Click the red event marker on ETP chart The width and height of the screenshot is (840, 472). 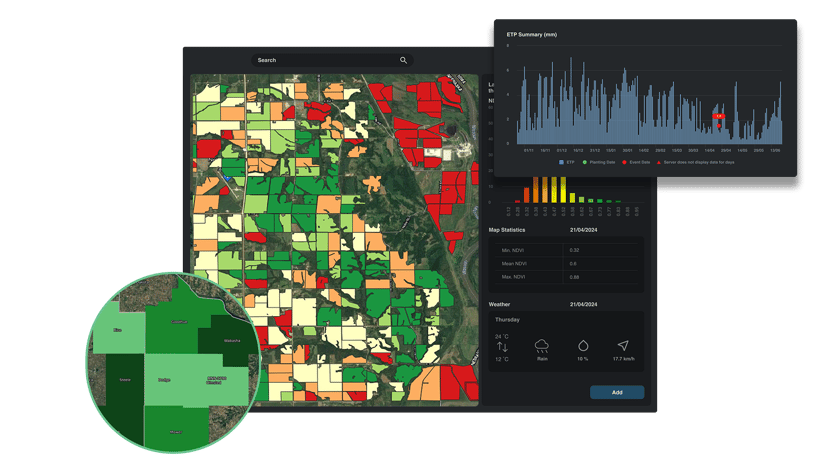point(718,117)
